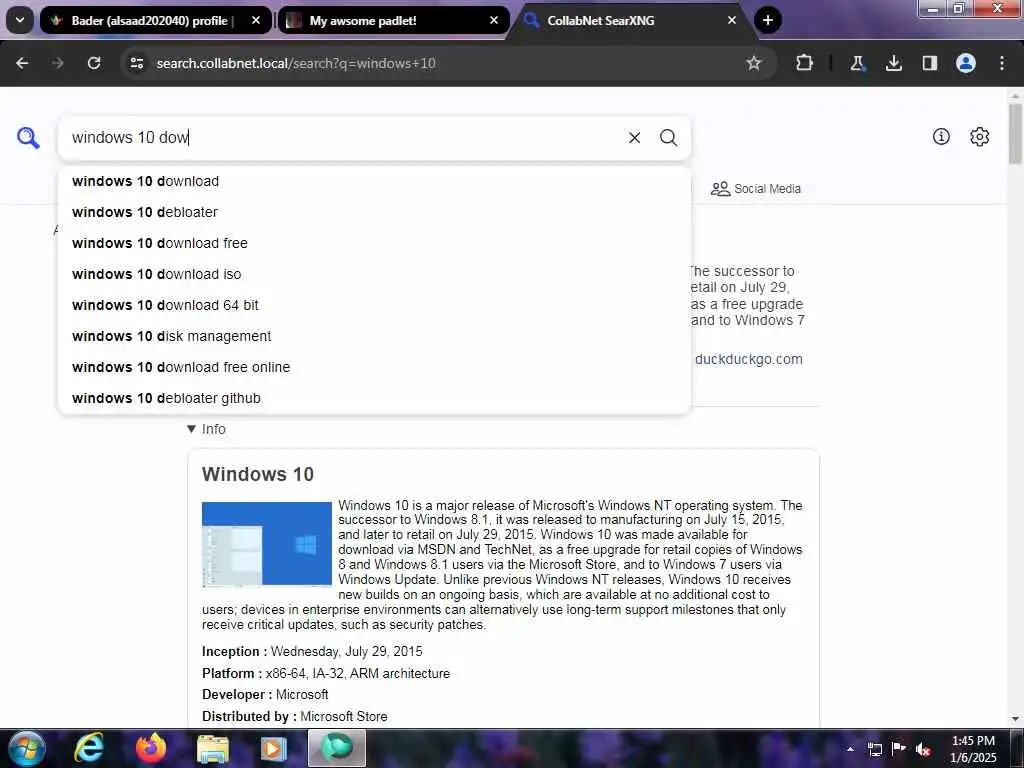Close the CollabNet SearXNG tab
This screenshot has width=1024, height=768.
tap(731, 20)
